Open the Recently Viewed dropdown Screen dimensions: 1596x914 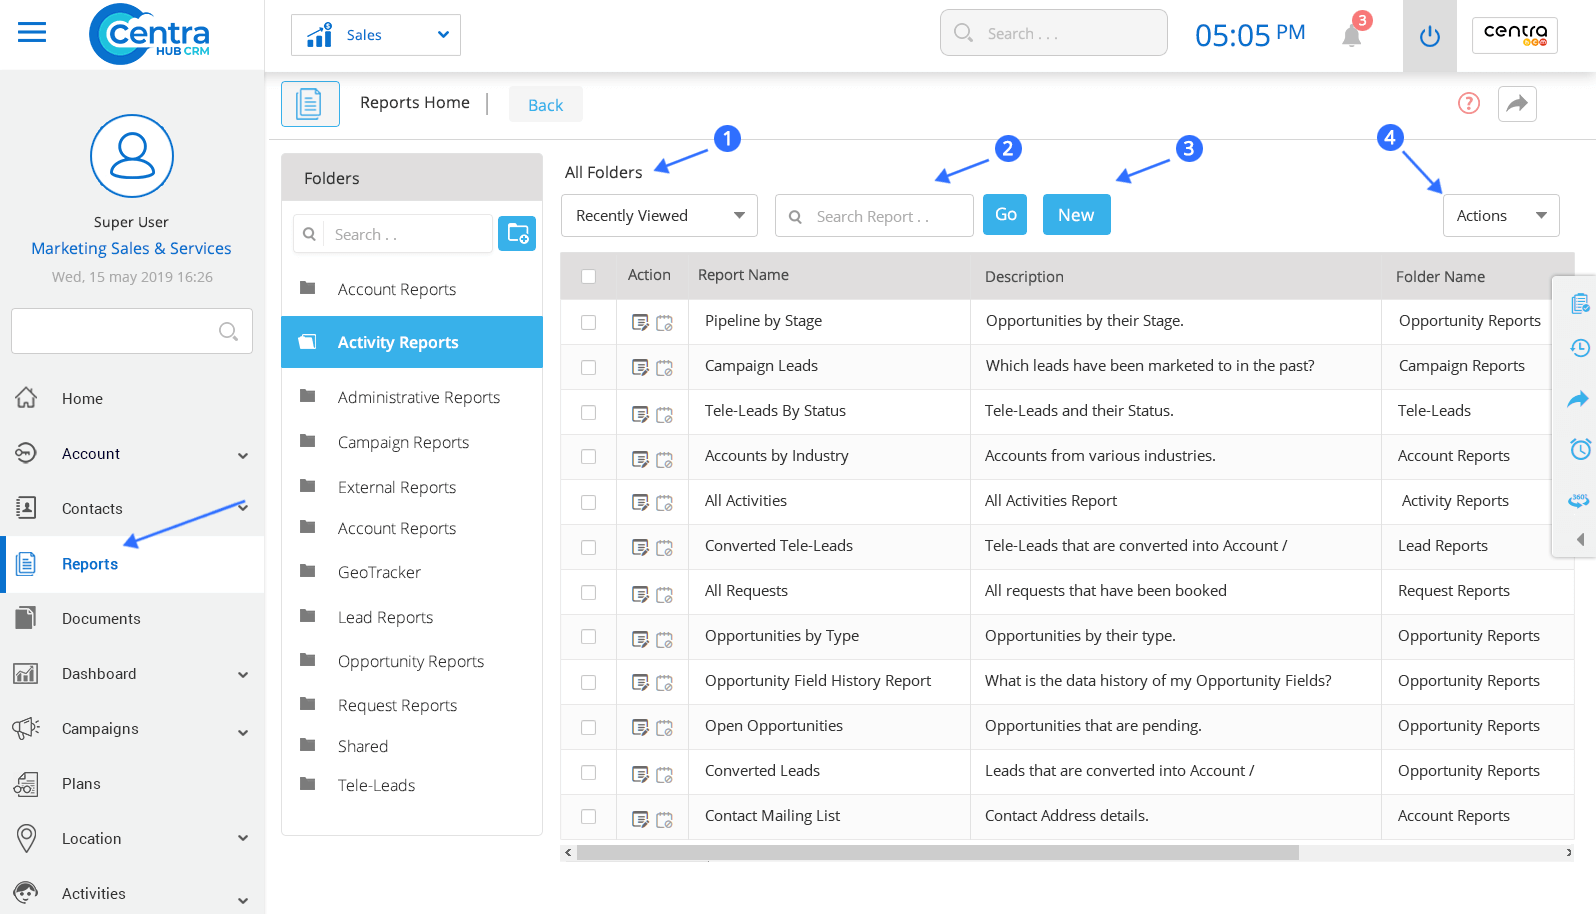pyautogui.click(x=659, y=216)
